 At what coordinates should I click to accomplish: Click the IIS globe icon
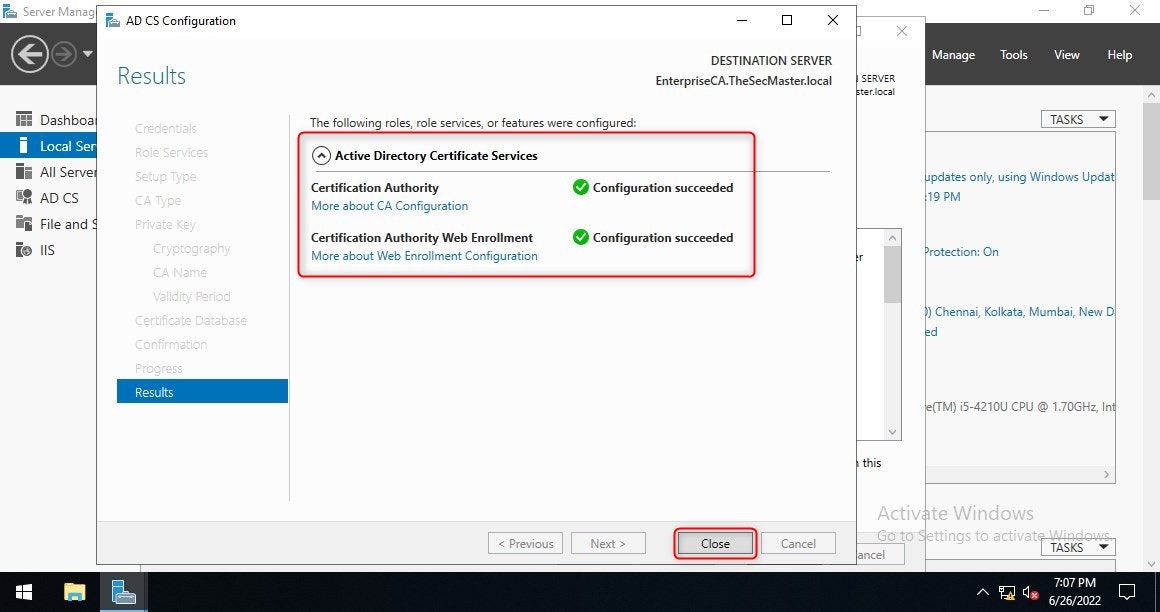point(24,250)
